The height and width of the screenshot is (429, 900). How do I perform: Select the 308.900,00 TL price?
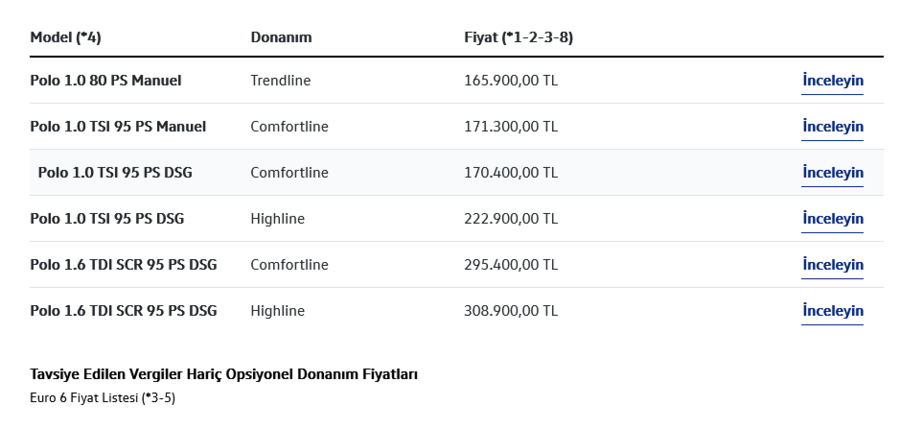click(x=510, y=311)
